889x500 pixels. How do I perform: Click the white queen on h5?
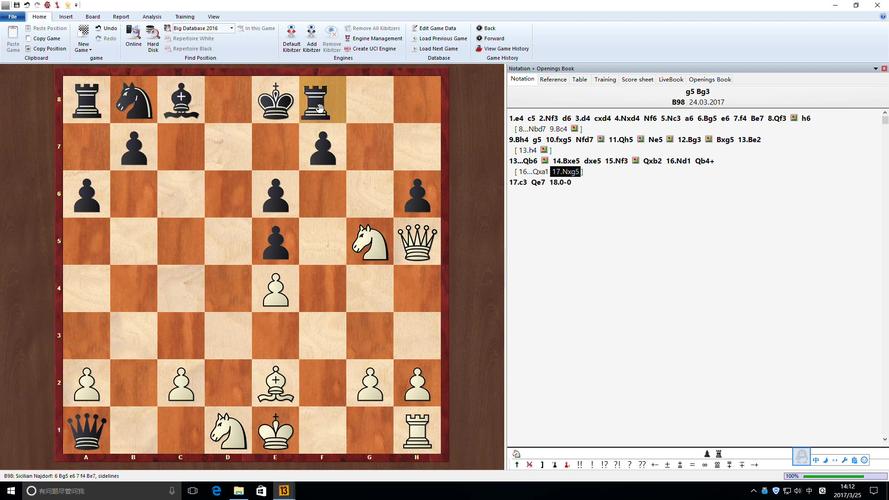point(417,241)
